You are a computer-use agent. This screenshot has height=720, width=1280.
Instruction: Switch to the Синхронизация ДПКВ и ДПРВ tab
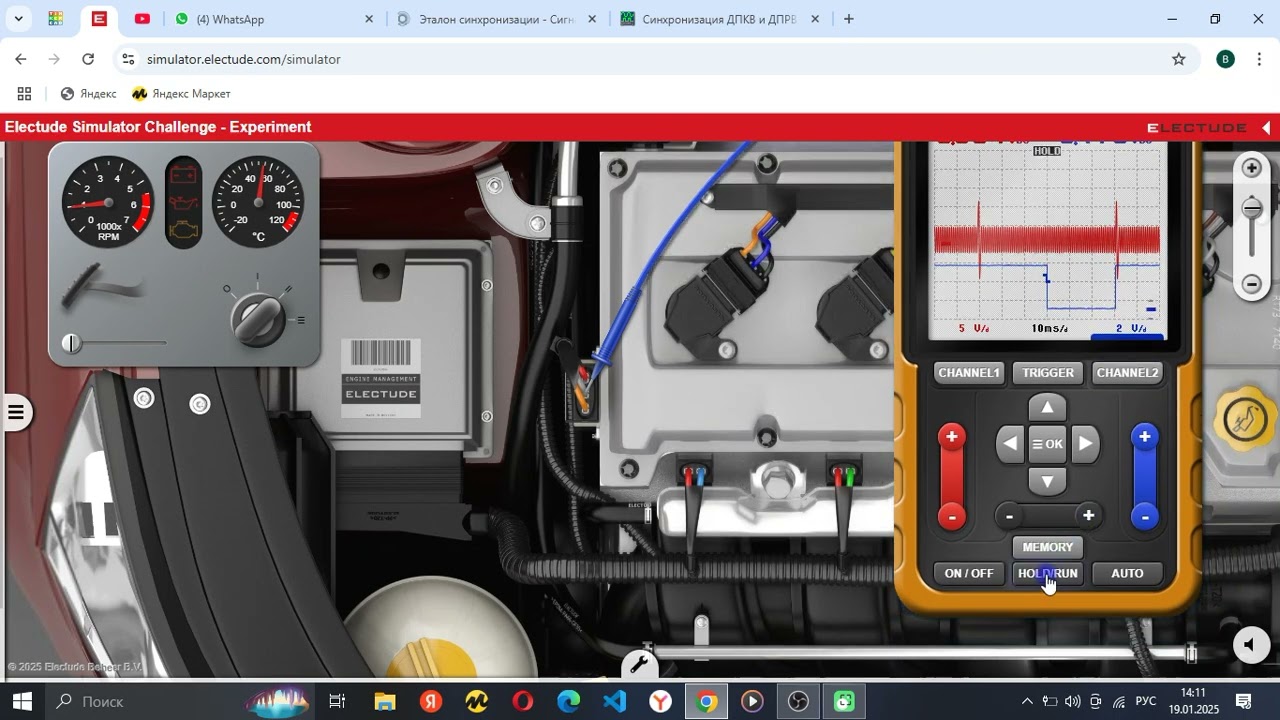point(721,19)
